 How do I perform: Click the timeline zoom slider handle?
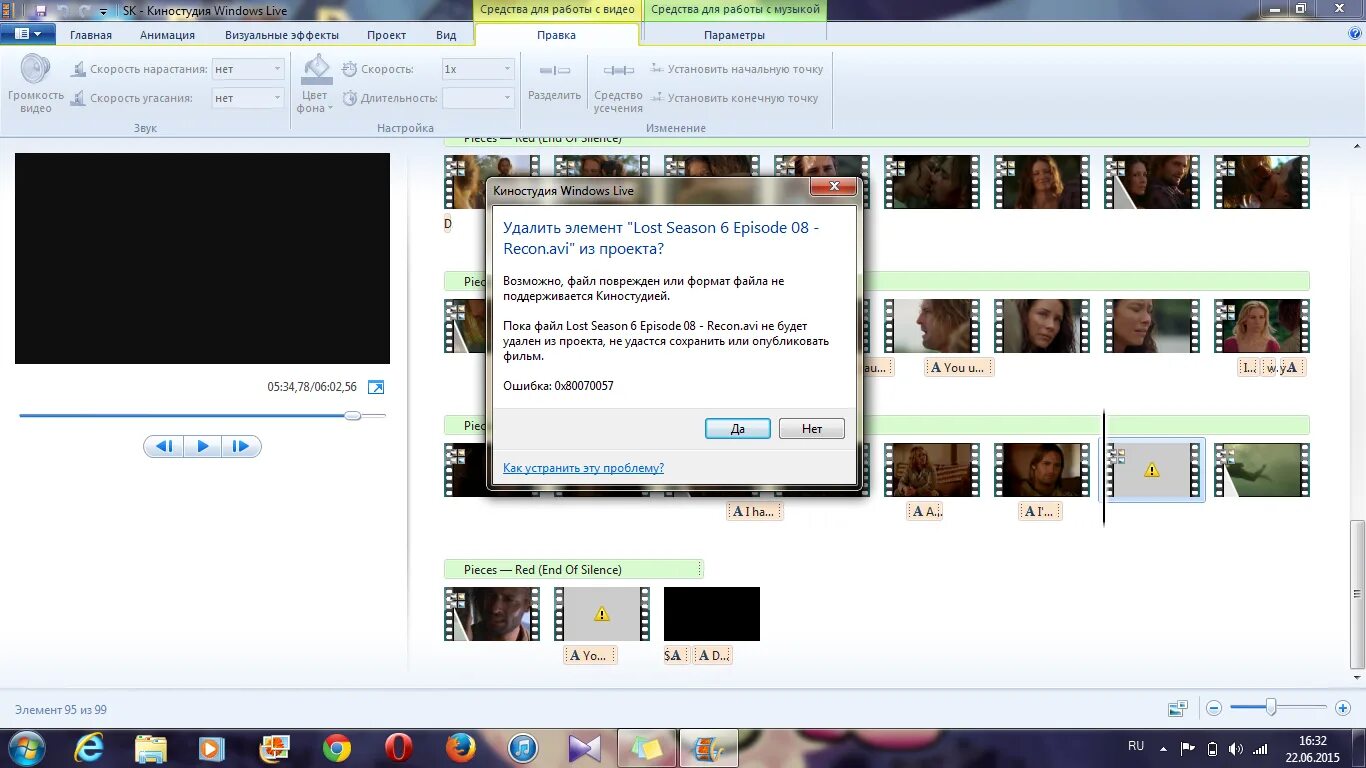point(1271,707)
